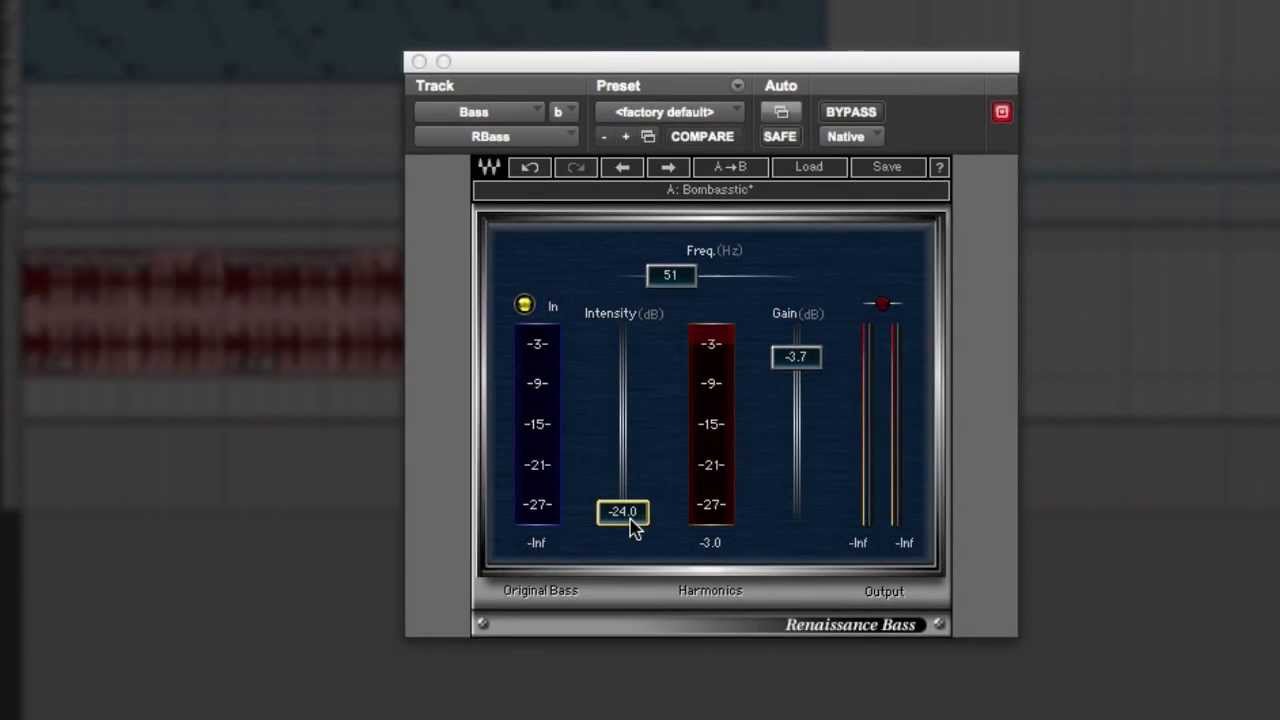Open the Bass track selector dropdown
This screenshot has height=720, width=1280.
(480, 112)
